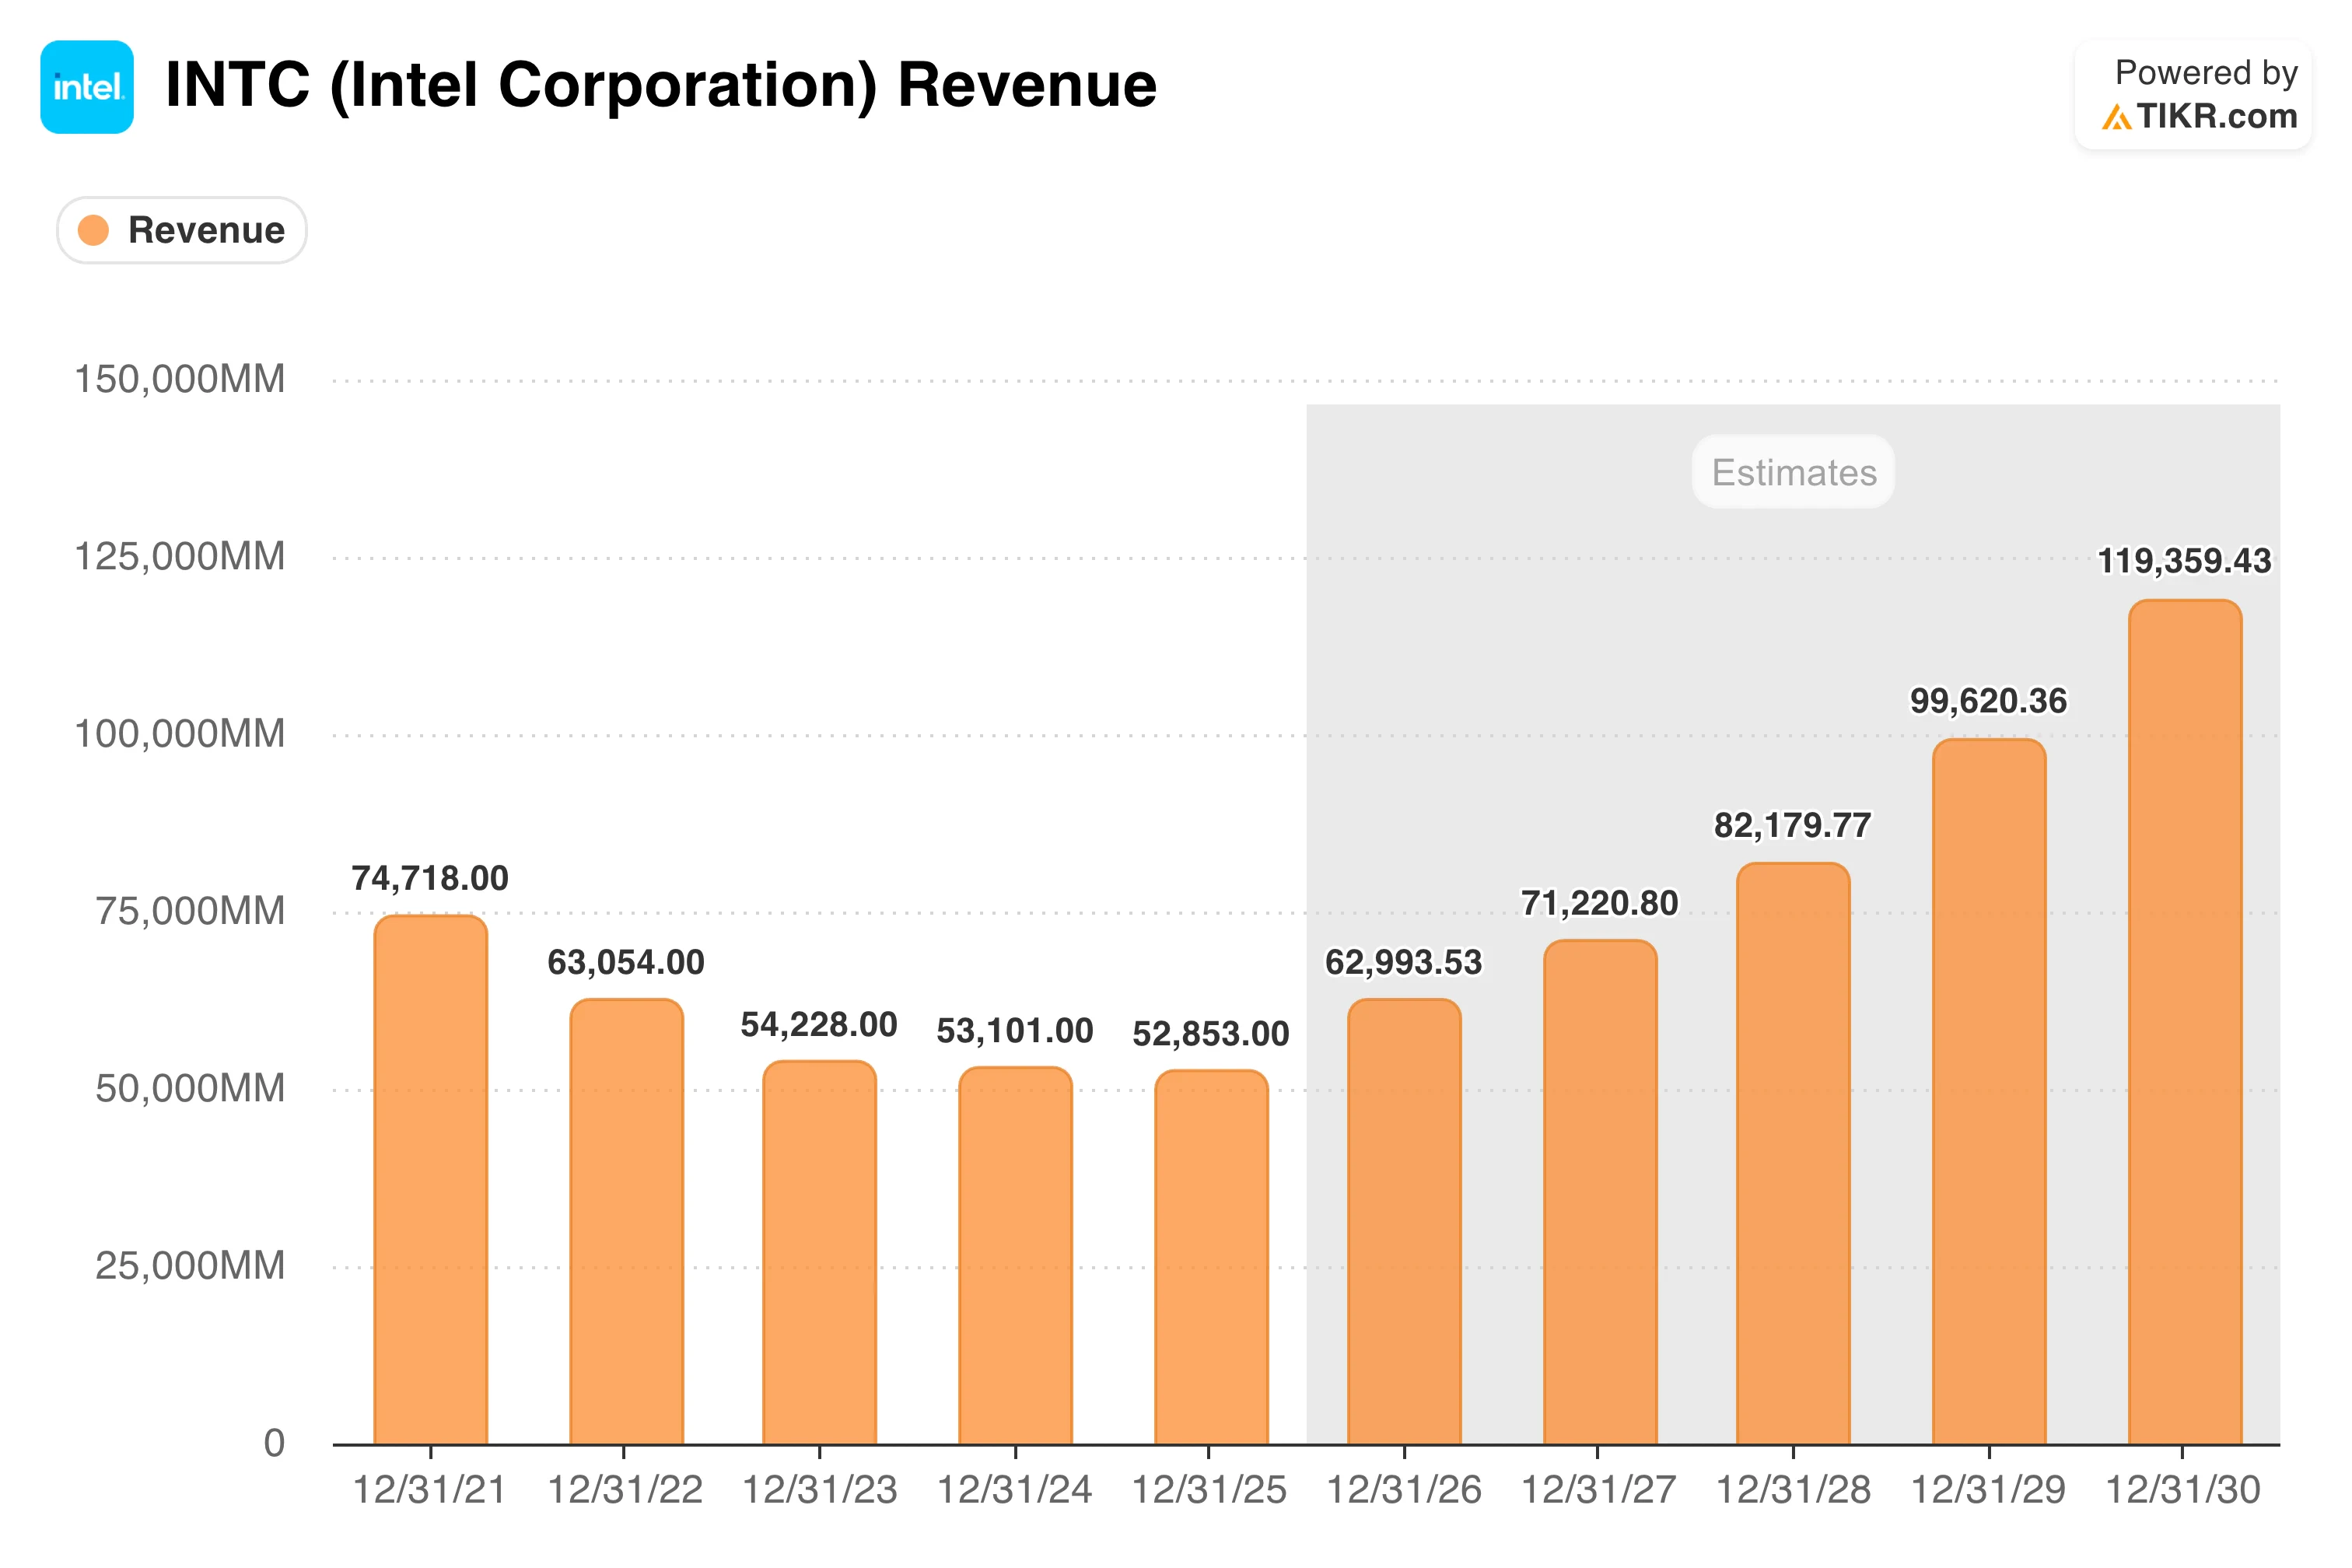Screen dimensions: 2352x1568
Task: Select the 12/31/26 estimate bar
Action: tap(1405, 1222)
